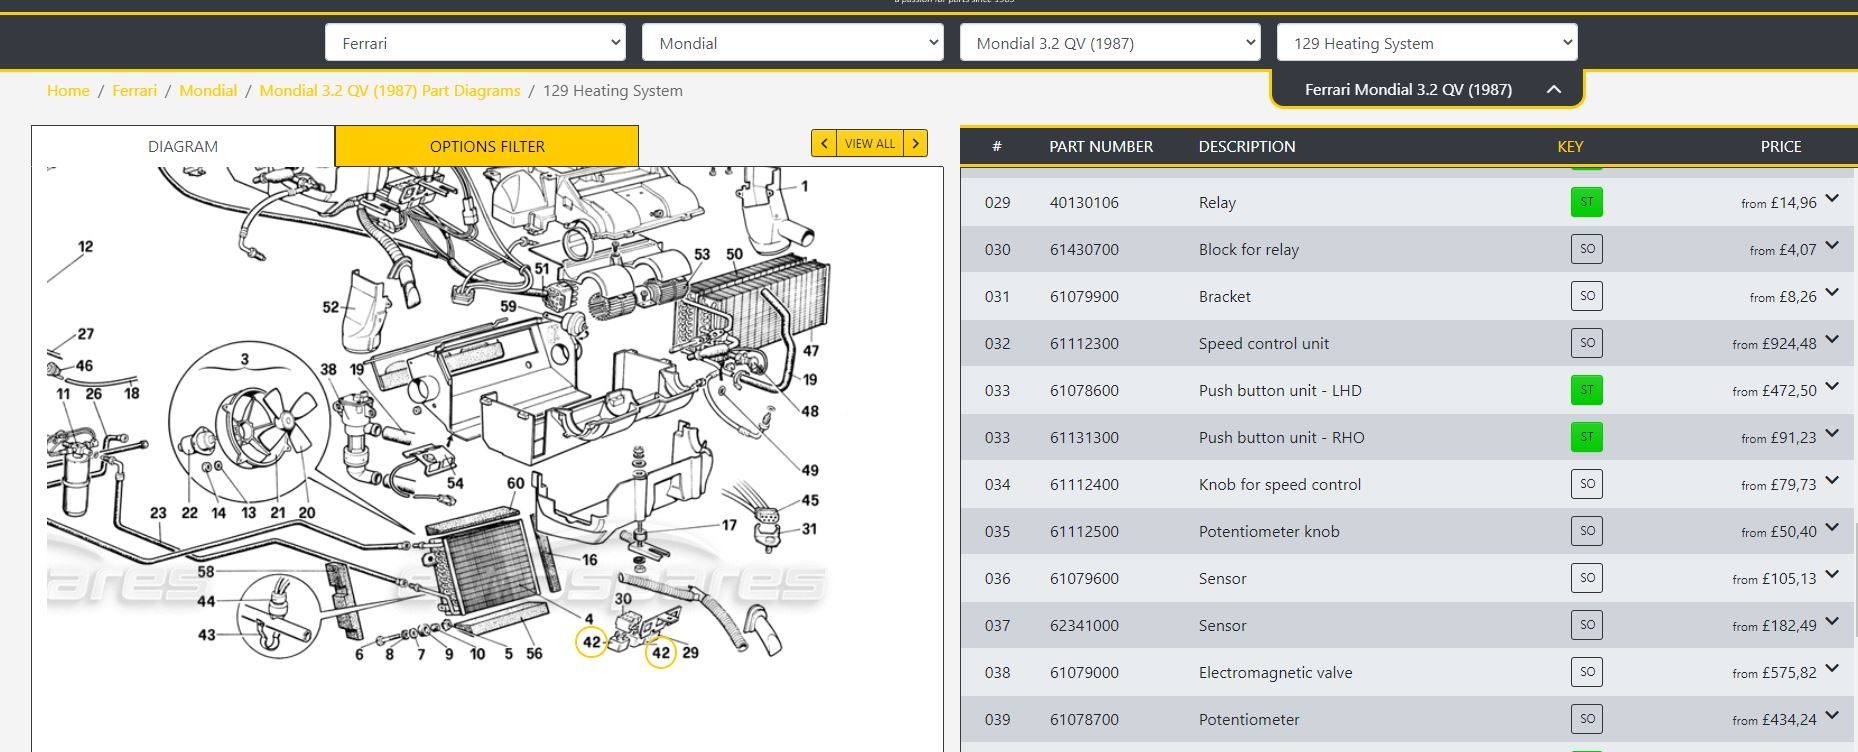Viewport: 1858px width, 752px height.
Task: Open the Mondial 3.2 QV (1987) variant dropdown
Action: 1109,43
